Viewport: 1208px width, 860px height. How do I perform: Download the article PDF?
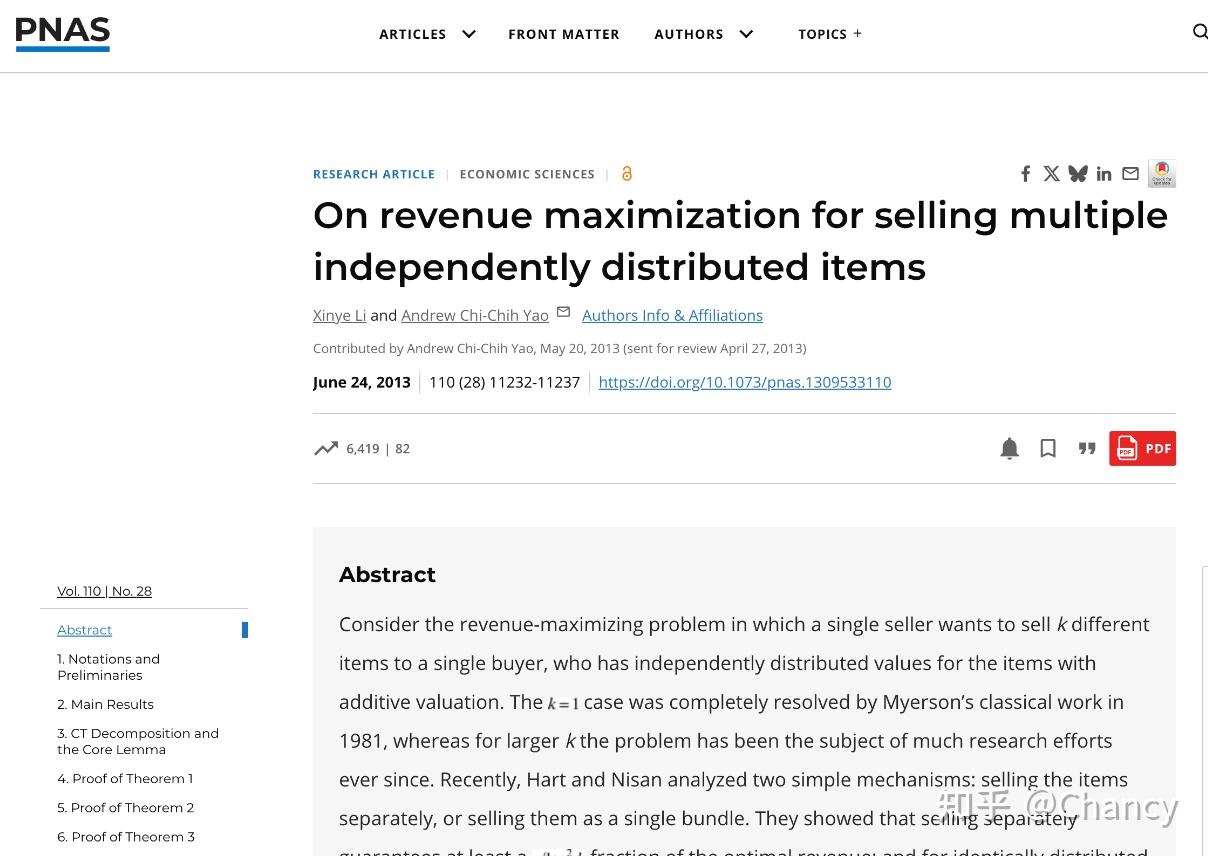1142,449
